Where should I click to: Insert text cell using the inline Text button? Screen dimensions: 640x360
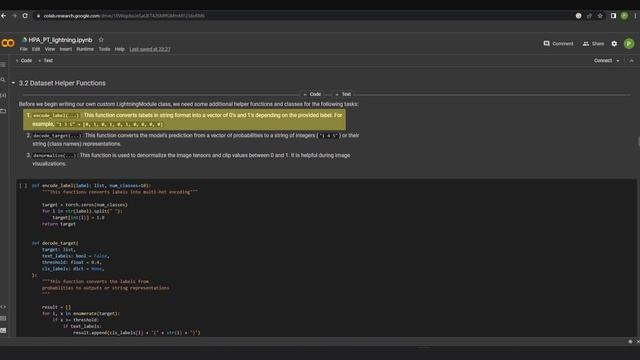[343, 94]
